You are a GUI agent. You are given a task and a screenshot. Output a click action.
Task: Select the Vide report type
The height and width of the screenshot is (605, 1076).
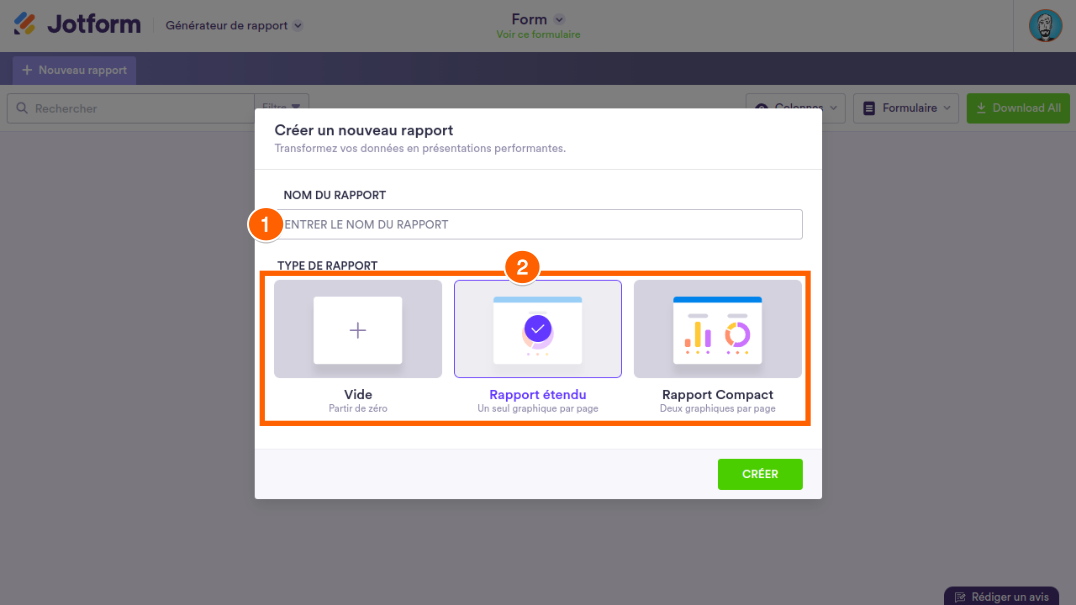click(x=358, y=347)
